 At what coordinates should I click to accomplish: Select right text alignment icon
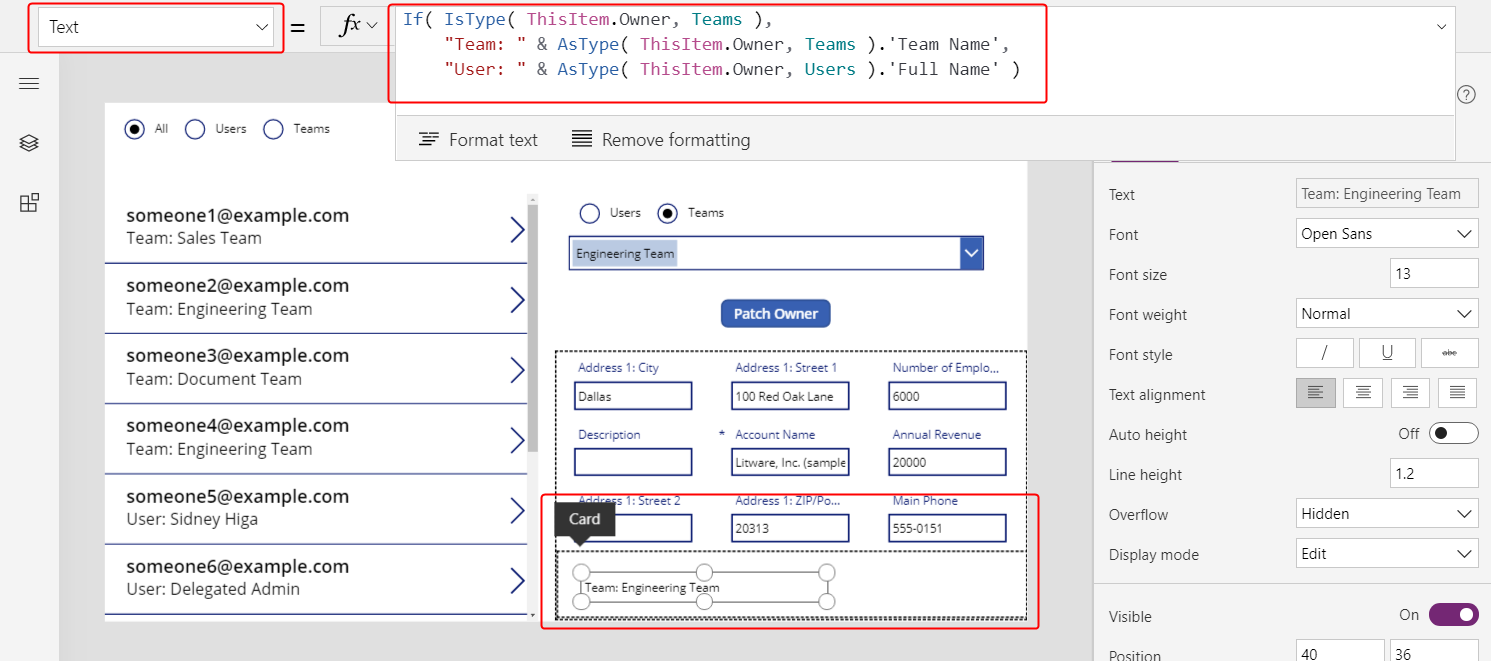tap(1410, 393)
